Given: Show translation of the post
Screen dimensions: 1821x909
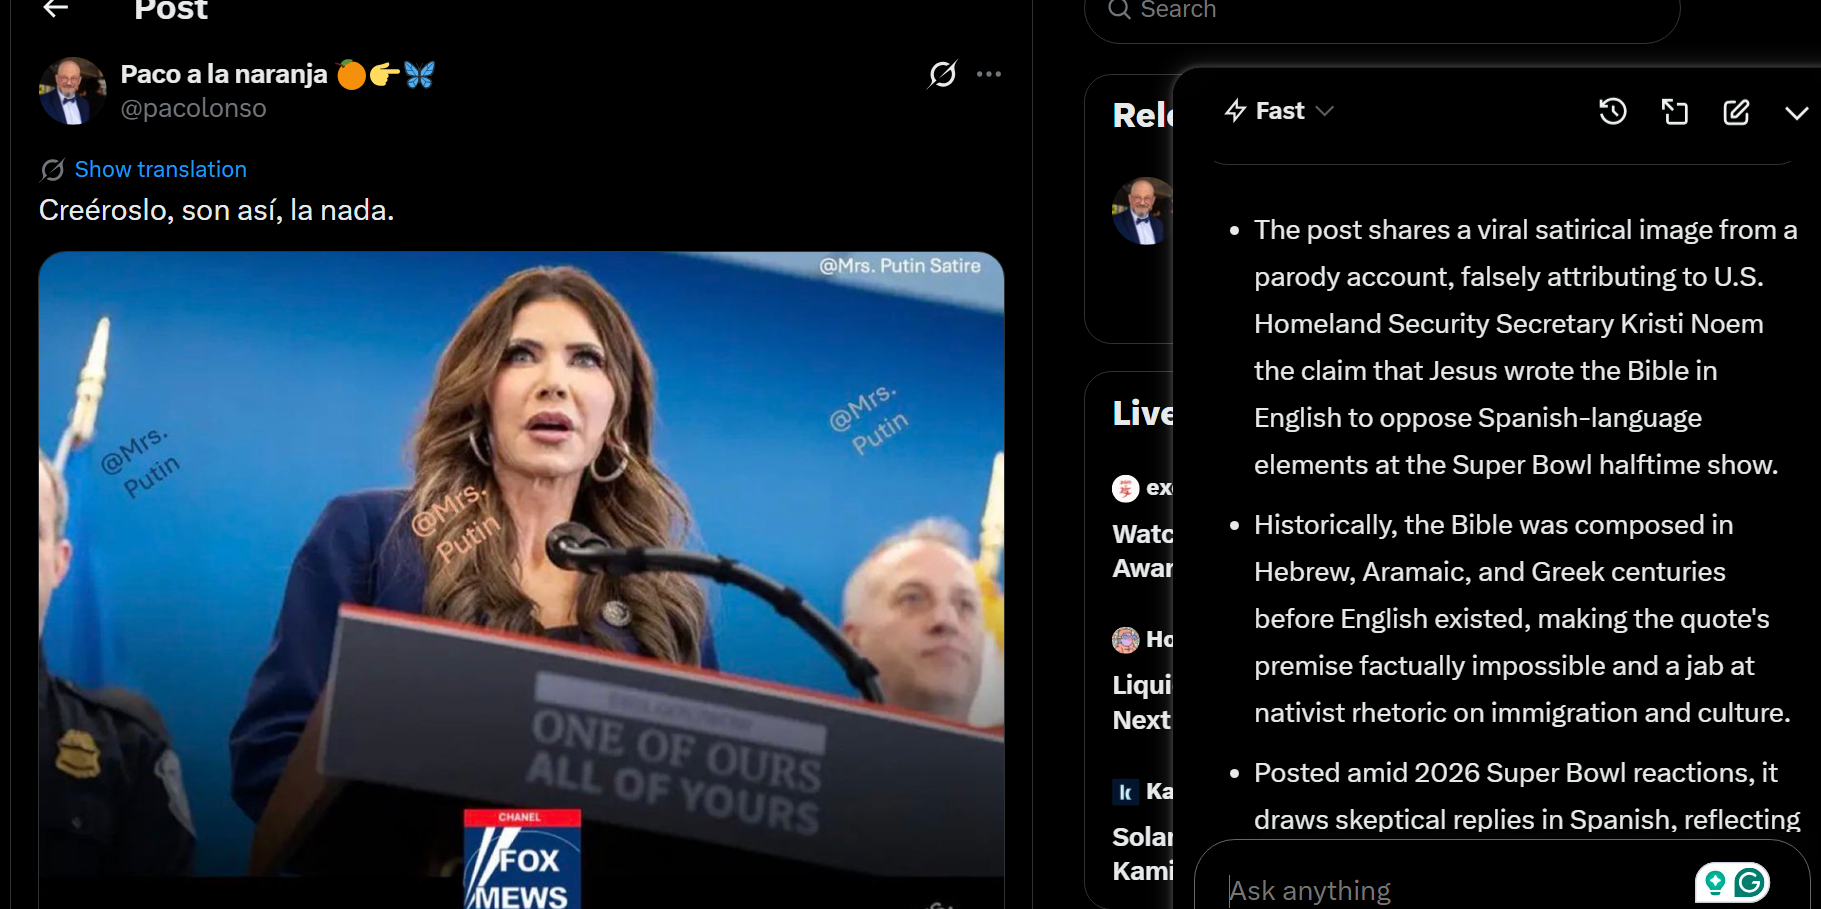Looking at the screenshot, I should click(160, 169).
